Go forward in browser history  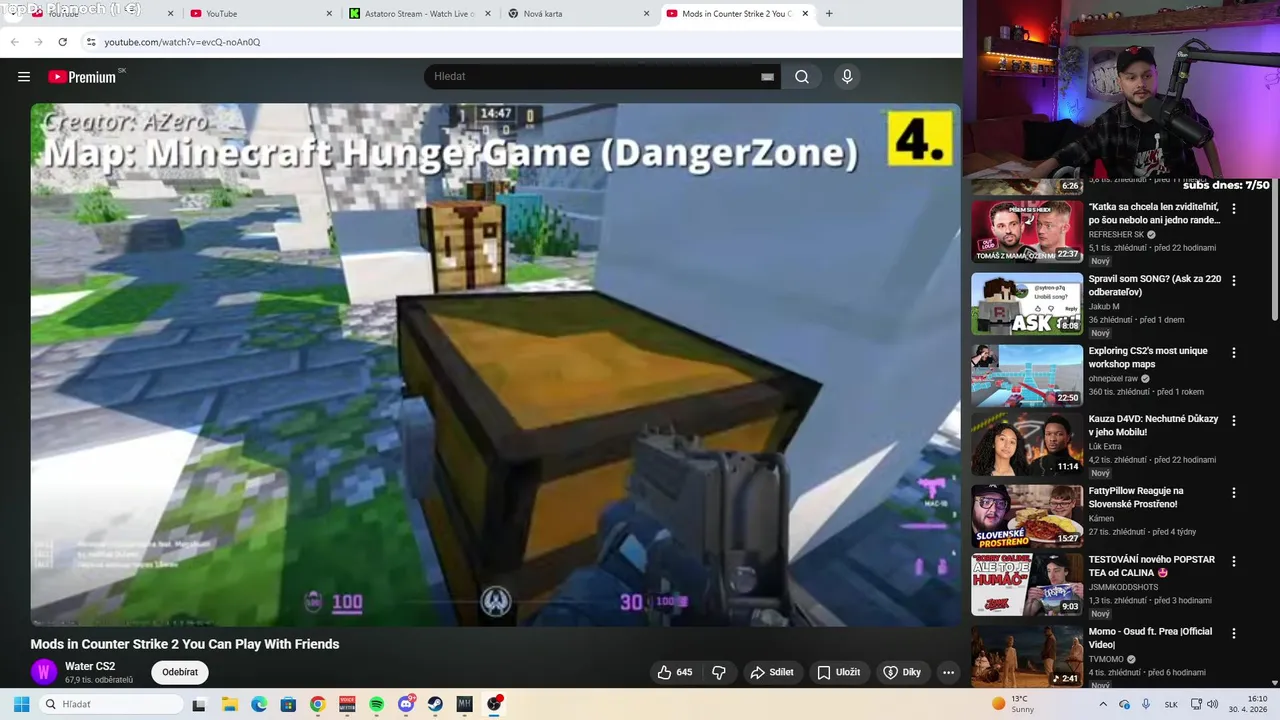point(38,42)
